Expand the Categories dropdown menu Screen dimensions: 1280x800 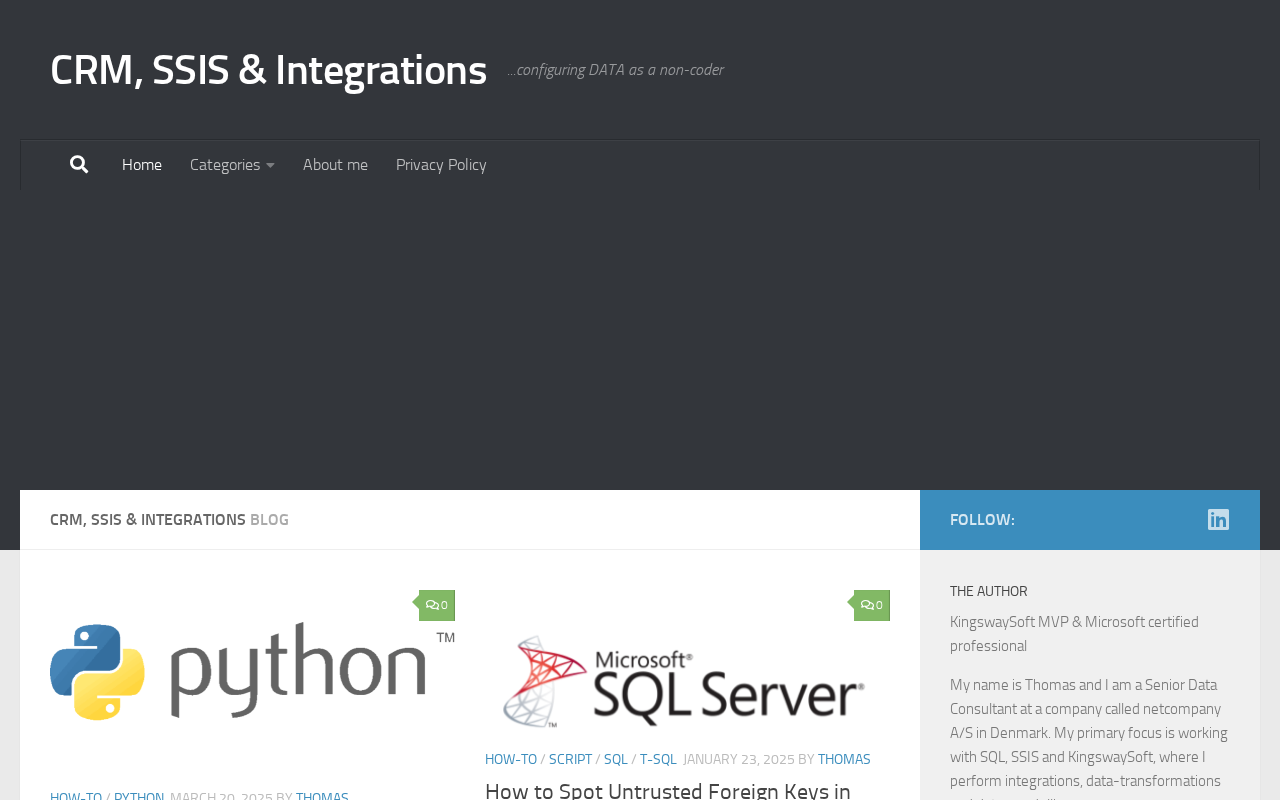(232, 165)
